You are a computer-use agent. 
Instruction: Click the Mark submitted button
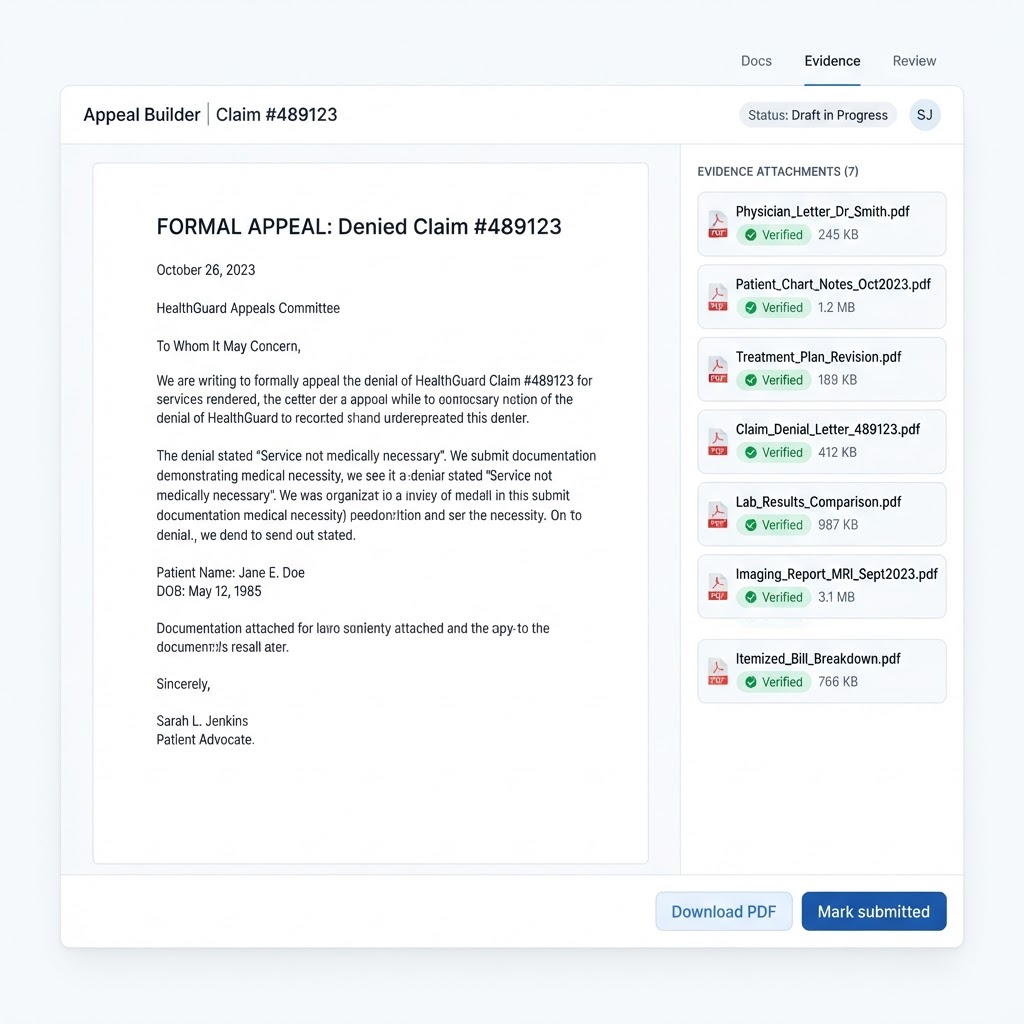[x=874, y=911]
